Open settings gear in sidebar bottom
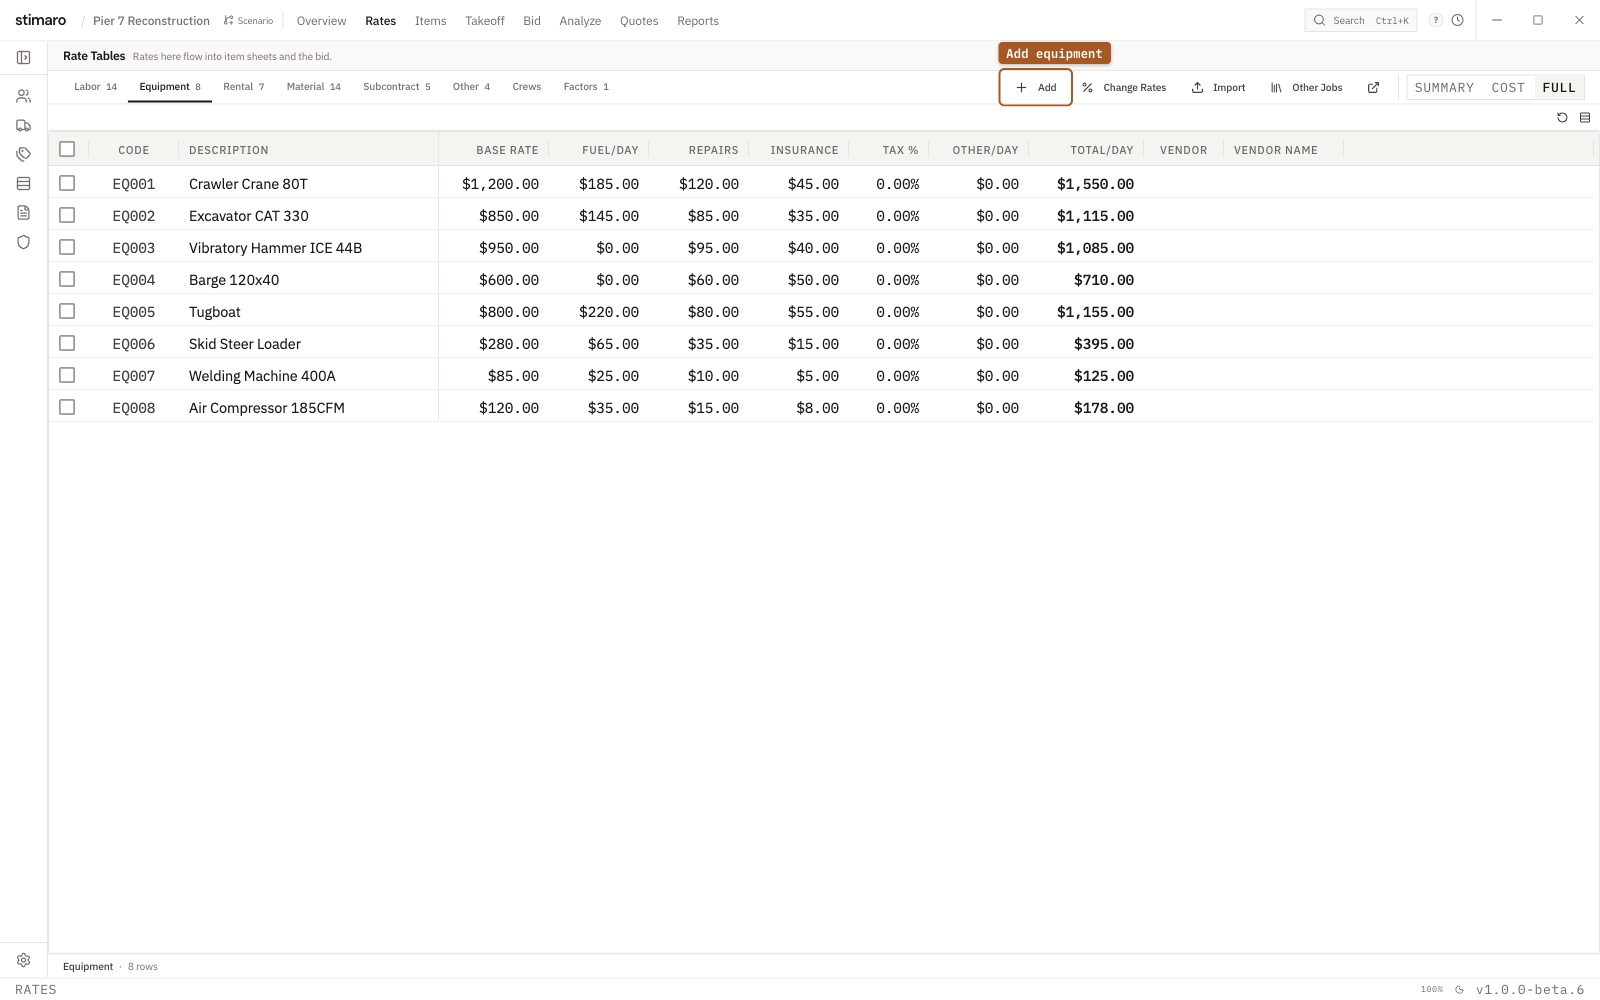The width and height of the screenshot is (1600, 1000). (x=23, y=960)
